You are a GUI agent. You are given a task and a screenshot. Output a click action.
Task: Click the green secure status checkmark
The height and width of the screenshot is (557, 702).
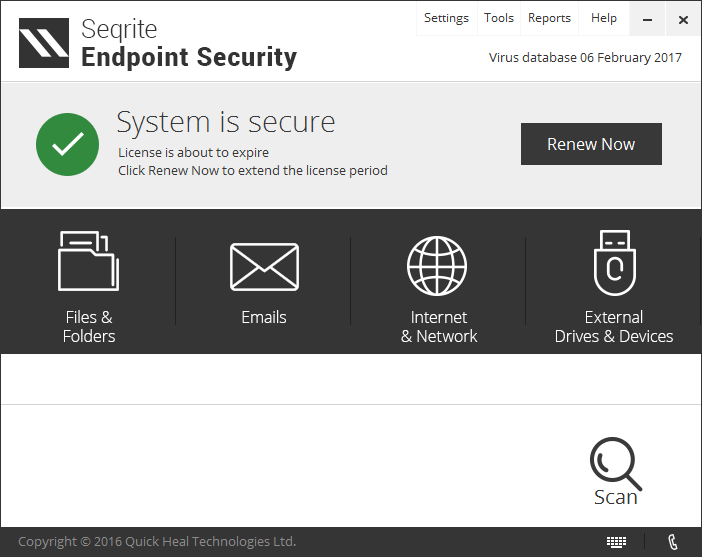[67, 144]
